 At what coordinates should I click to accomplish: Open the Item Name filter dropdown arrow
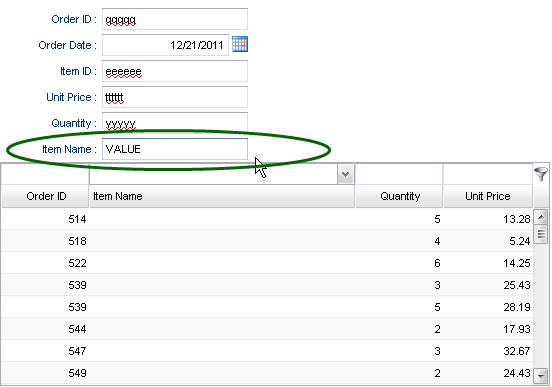coord(345,174)
